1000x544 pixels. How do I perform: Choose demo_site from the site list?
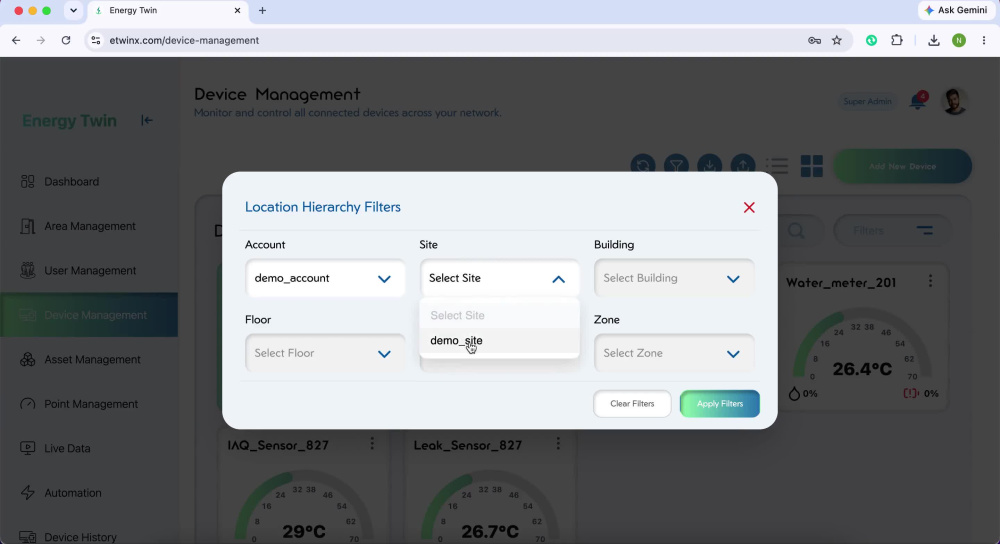pyautogui.click(x=499, y=341)
